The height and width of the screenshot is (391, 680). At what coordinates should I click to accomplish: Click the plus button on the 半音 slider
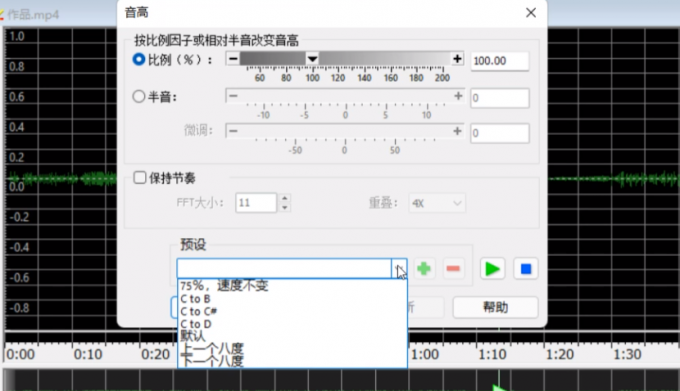click(458, 96)
